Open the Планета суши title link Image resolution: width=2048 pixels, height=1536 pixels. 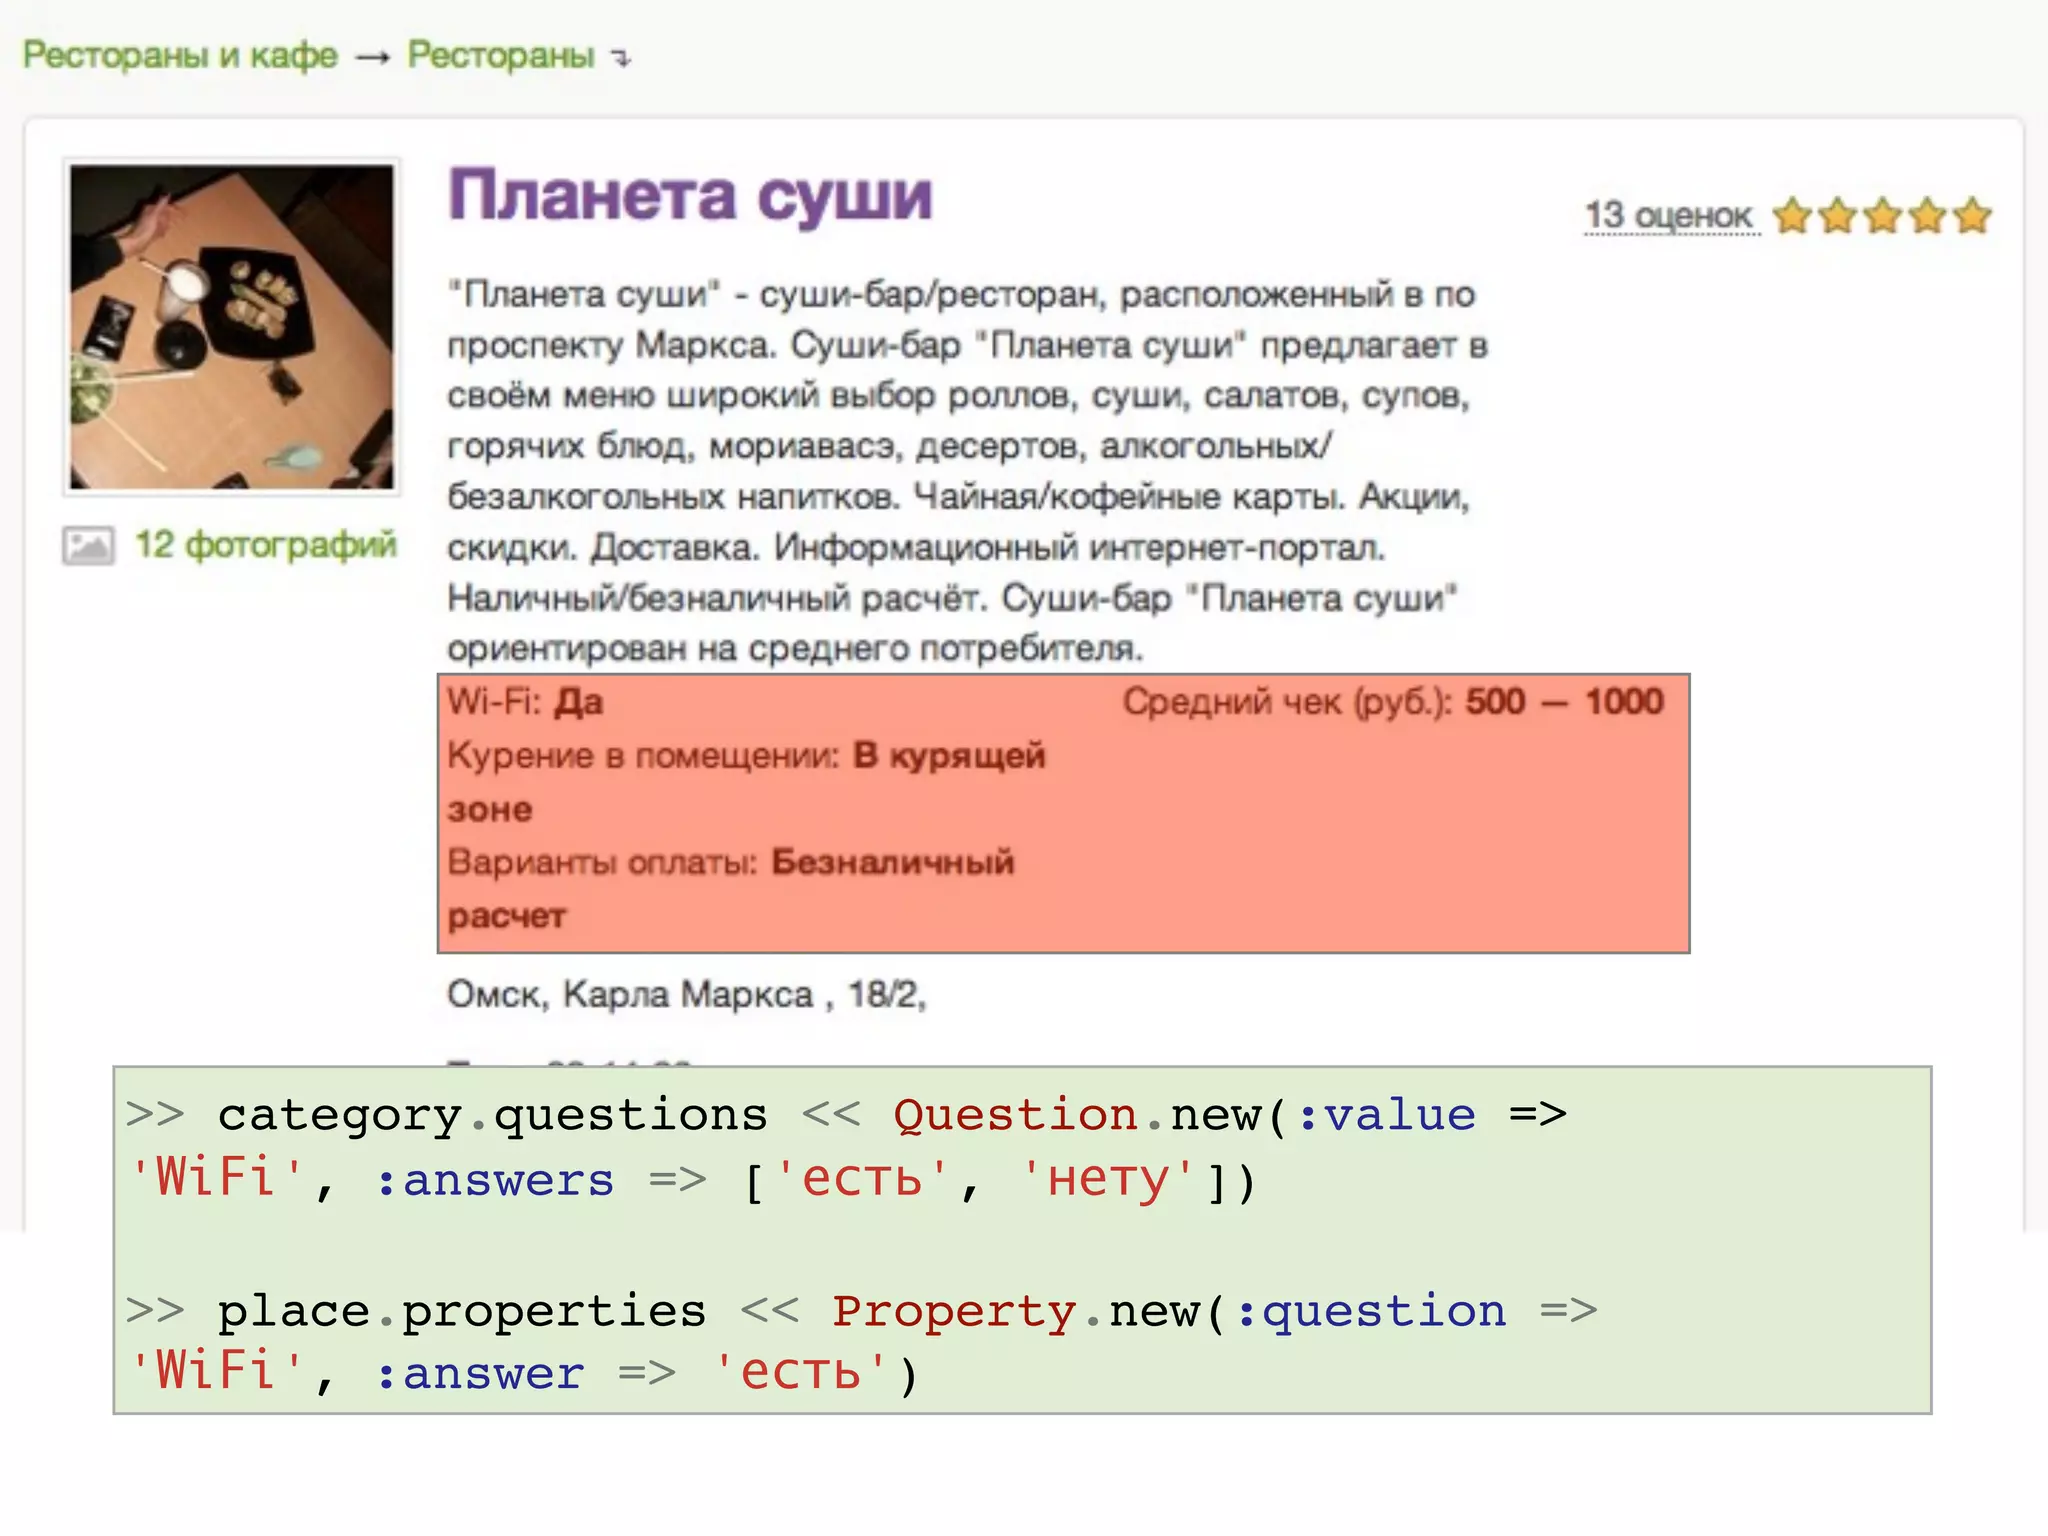tap(690, 195)
